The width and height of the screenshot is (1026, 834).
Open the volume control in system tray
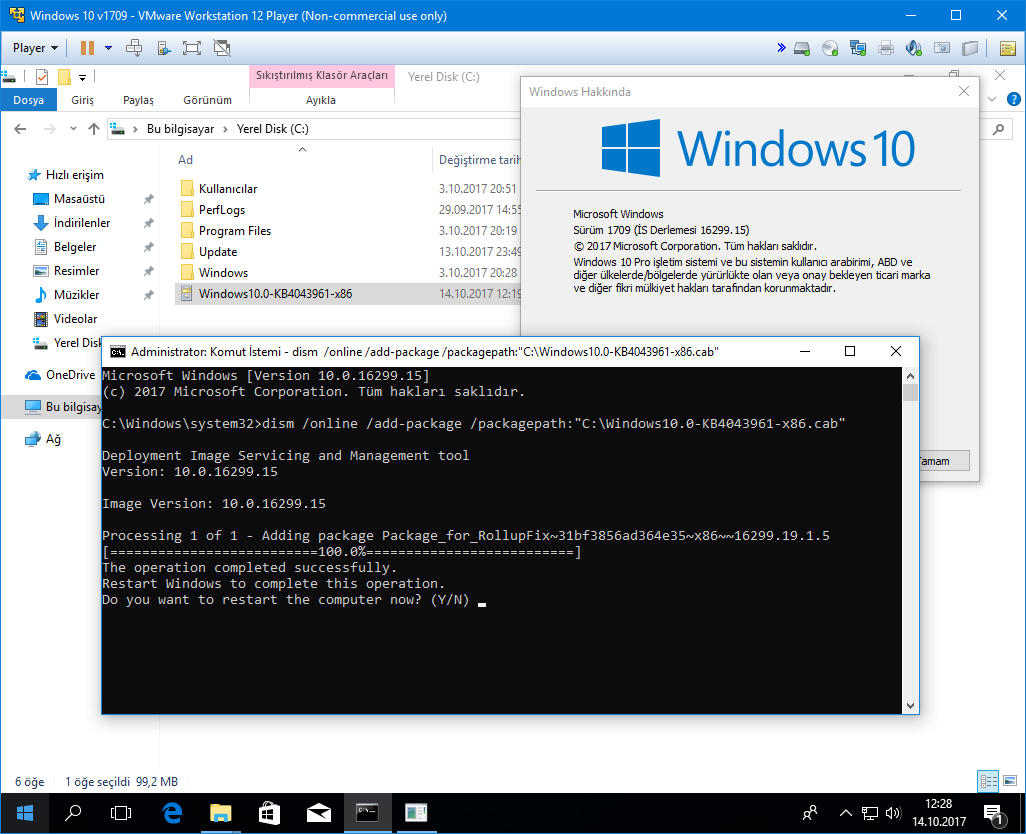point(893,813)
